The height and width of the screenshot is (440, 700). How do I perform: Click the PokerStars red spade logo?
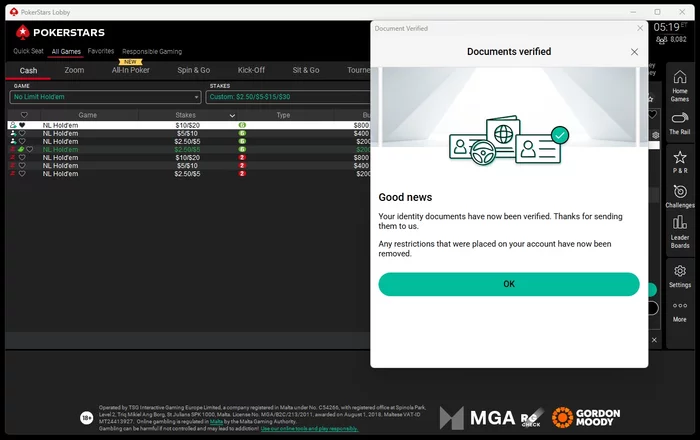pos(22,32)
